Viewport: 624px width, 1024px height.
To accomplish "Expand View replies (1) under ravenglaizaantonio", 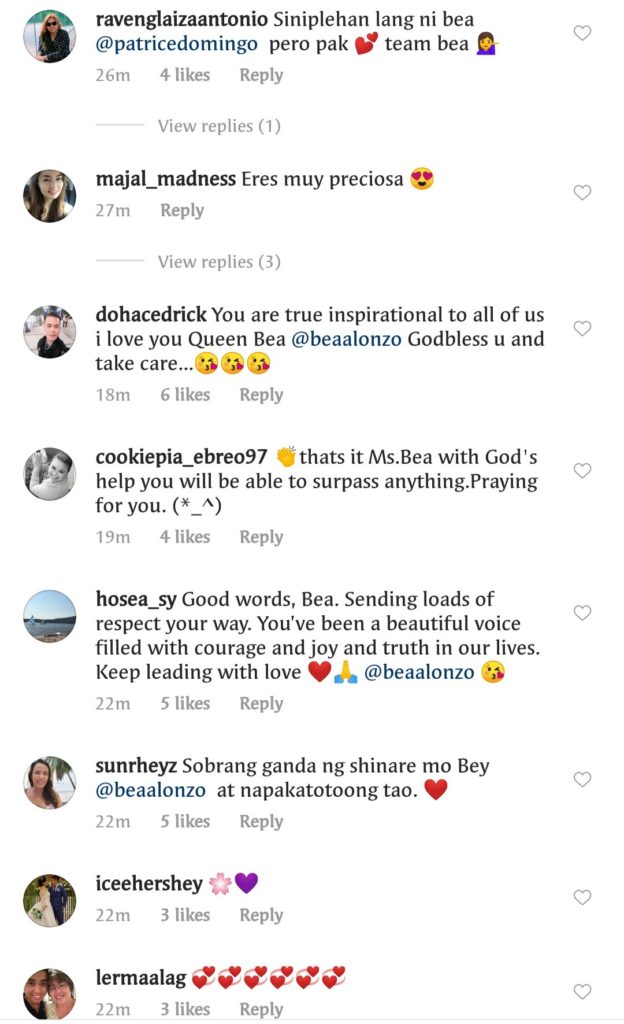I will (x=219, y=126).
